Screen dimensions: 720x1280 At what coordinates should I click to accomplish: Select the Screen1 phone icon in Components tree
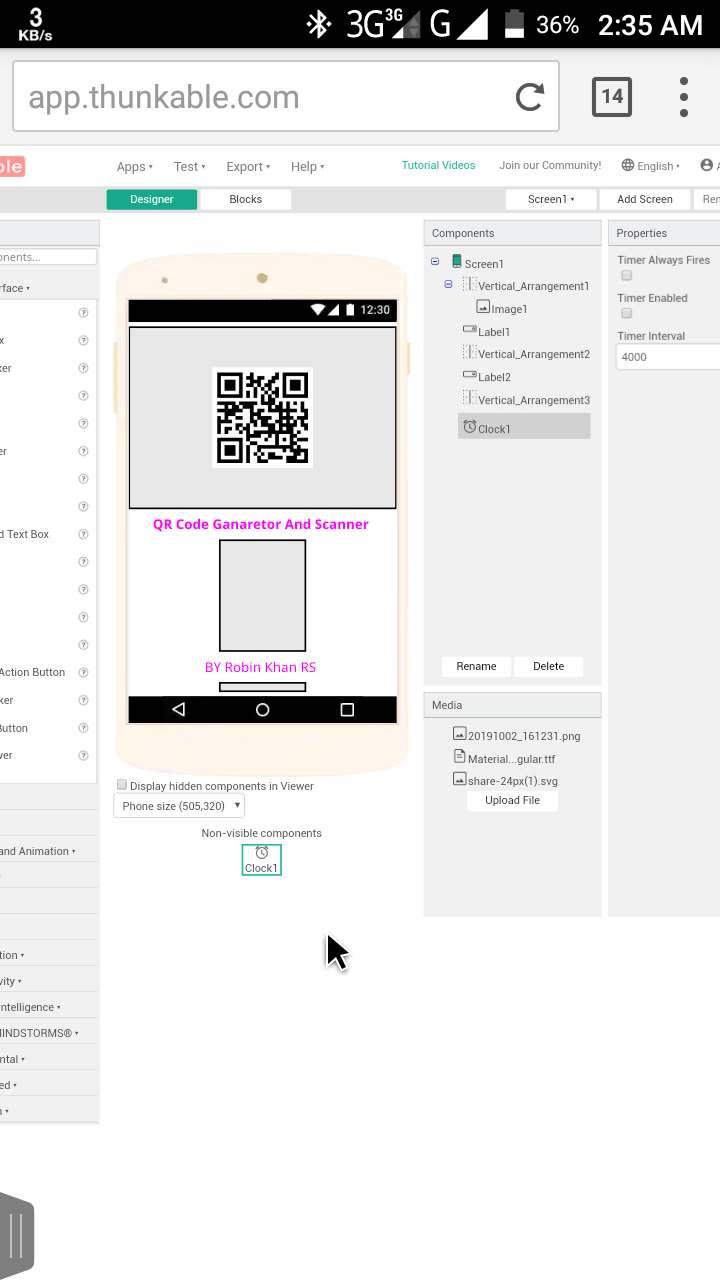coord(457,262)
